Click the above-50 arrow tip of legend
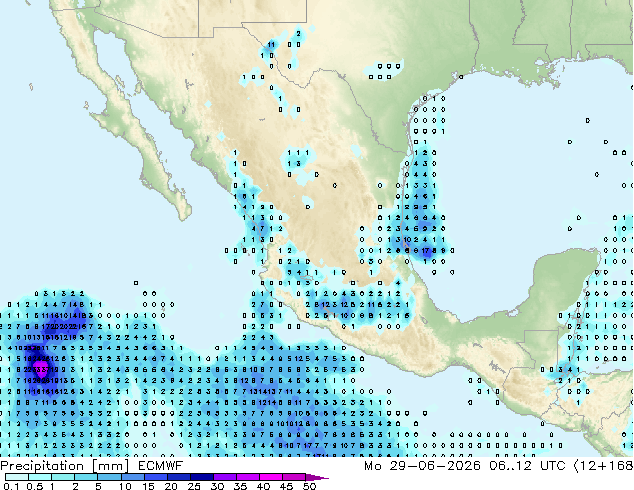The height and width of the screenshot is (490, 634). tap(317, 477)
